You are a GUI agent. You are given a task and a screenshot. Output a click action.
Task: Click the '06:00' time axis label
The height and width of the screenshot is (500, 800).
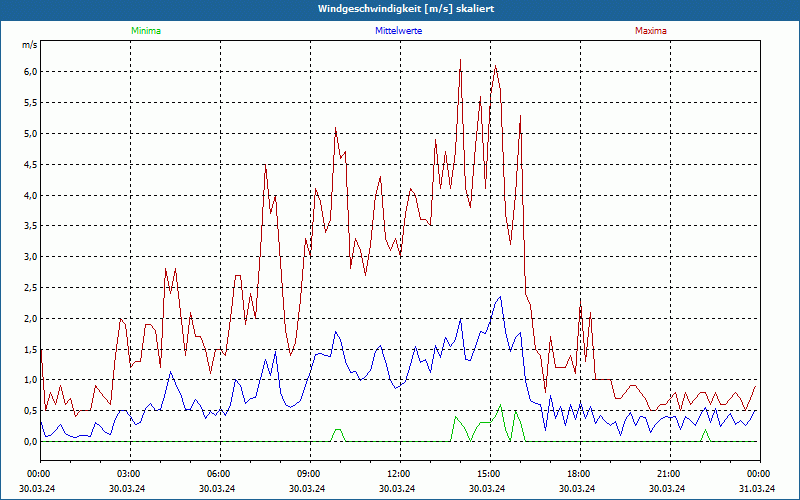click(x=217, y=474)
